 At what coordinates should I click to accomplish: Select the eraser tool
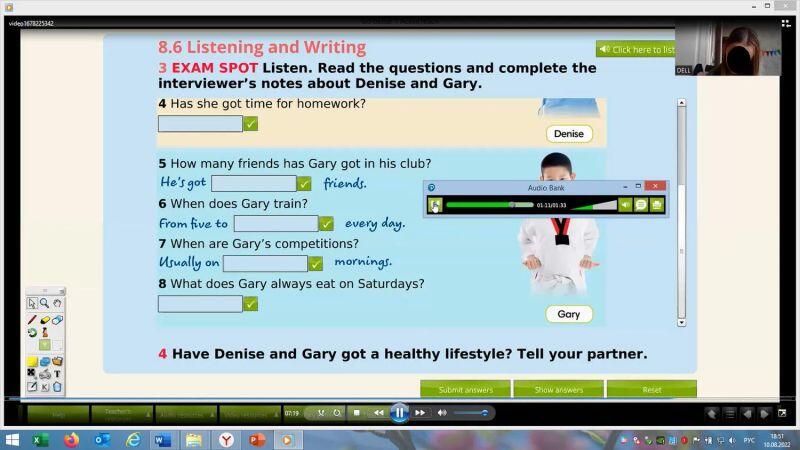57,320
